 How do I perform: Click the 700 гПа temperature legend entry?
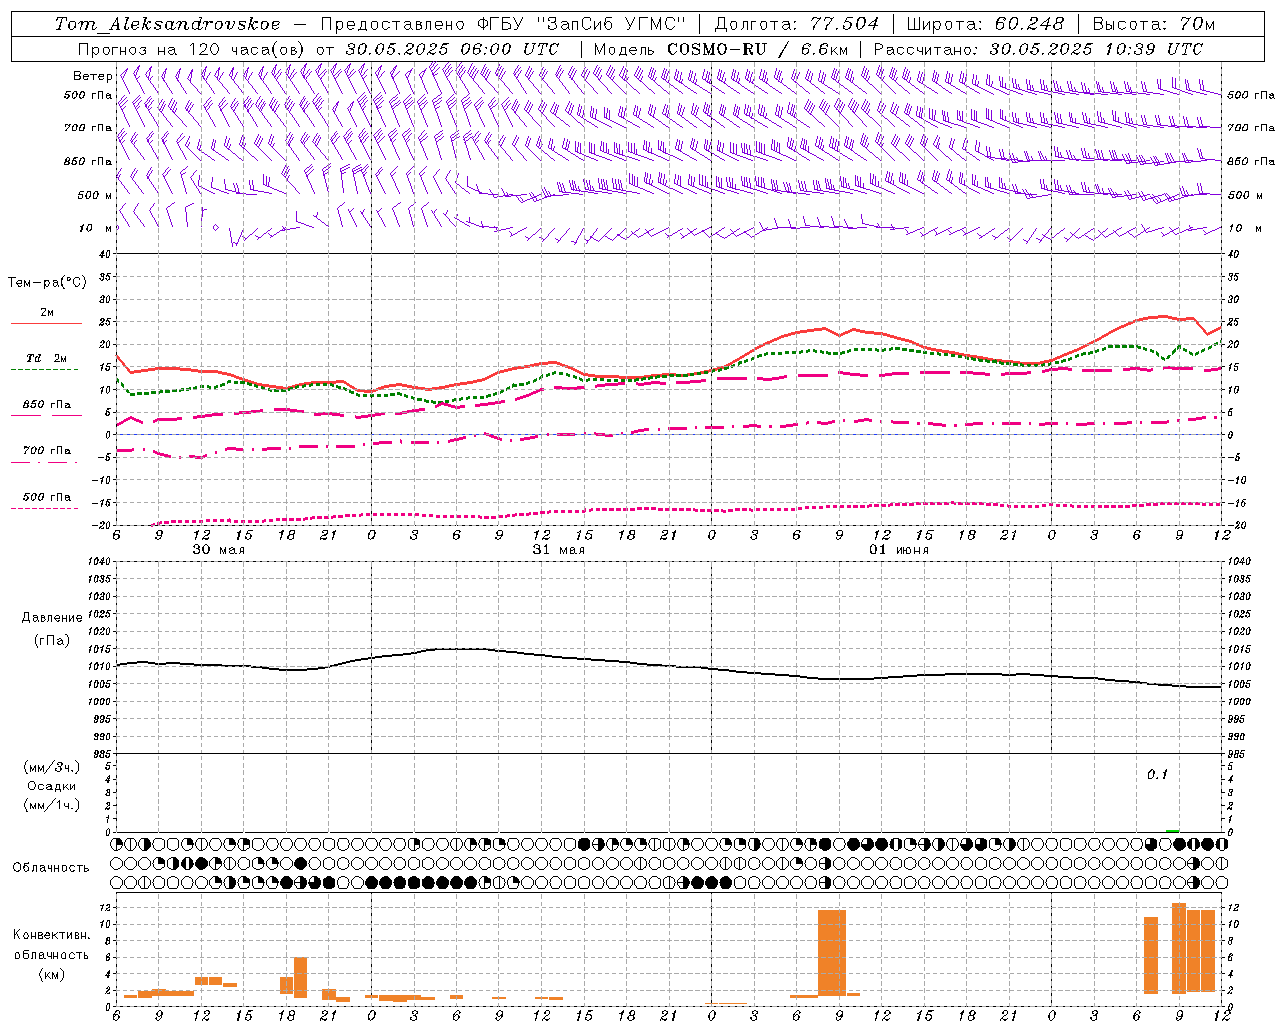(46, 451)
